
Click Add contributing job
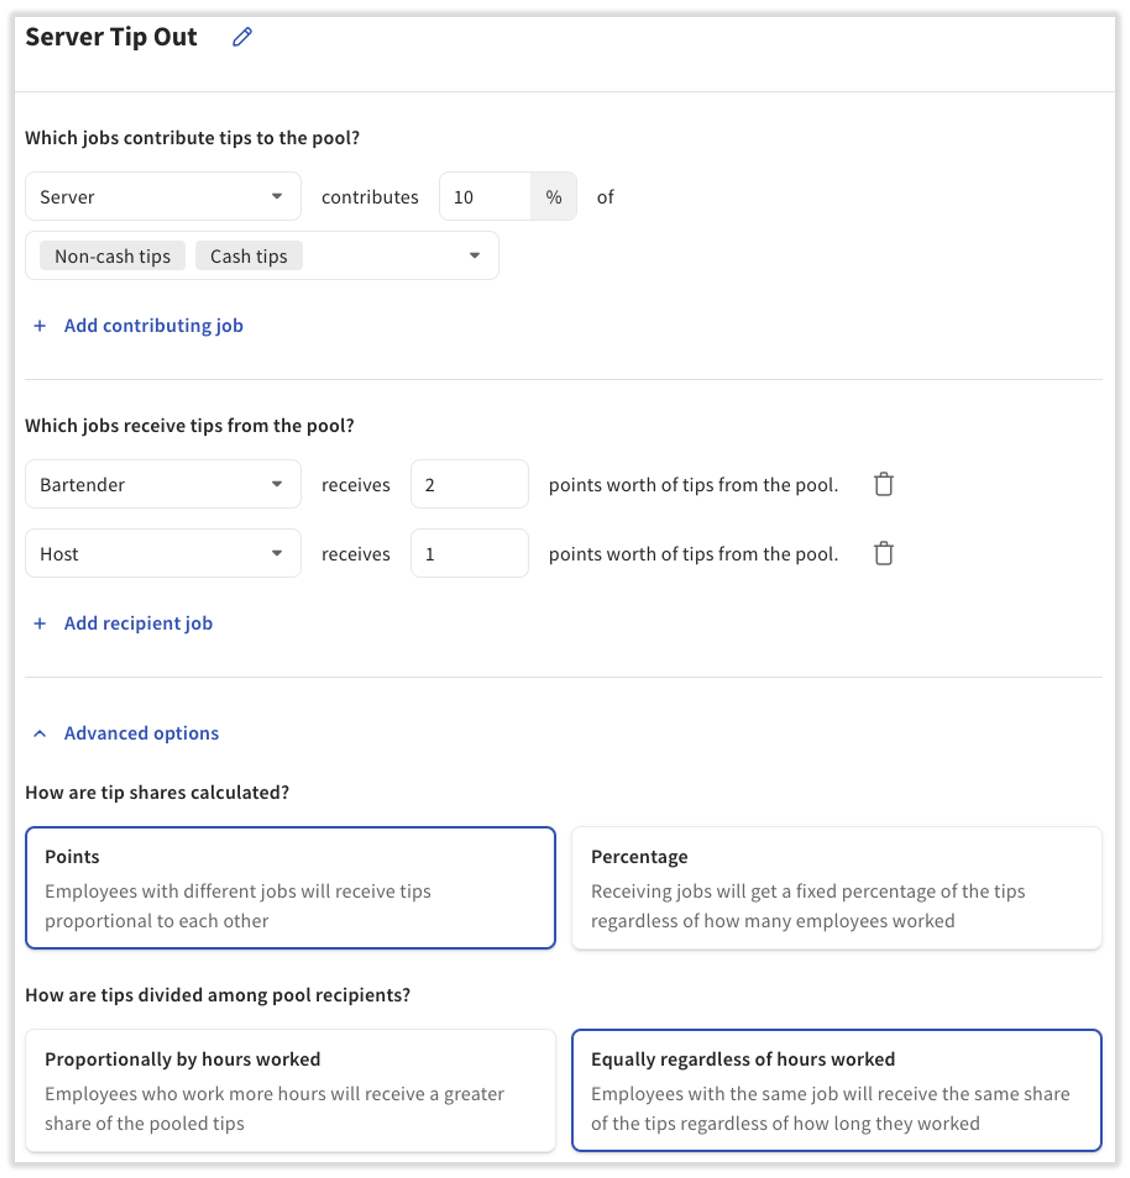tap(153, 325)
